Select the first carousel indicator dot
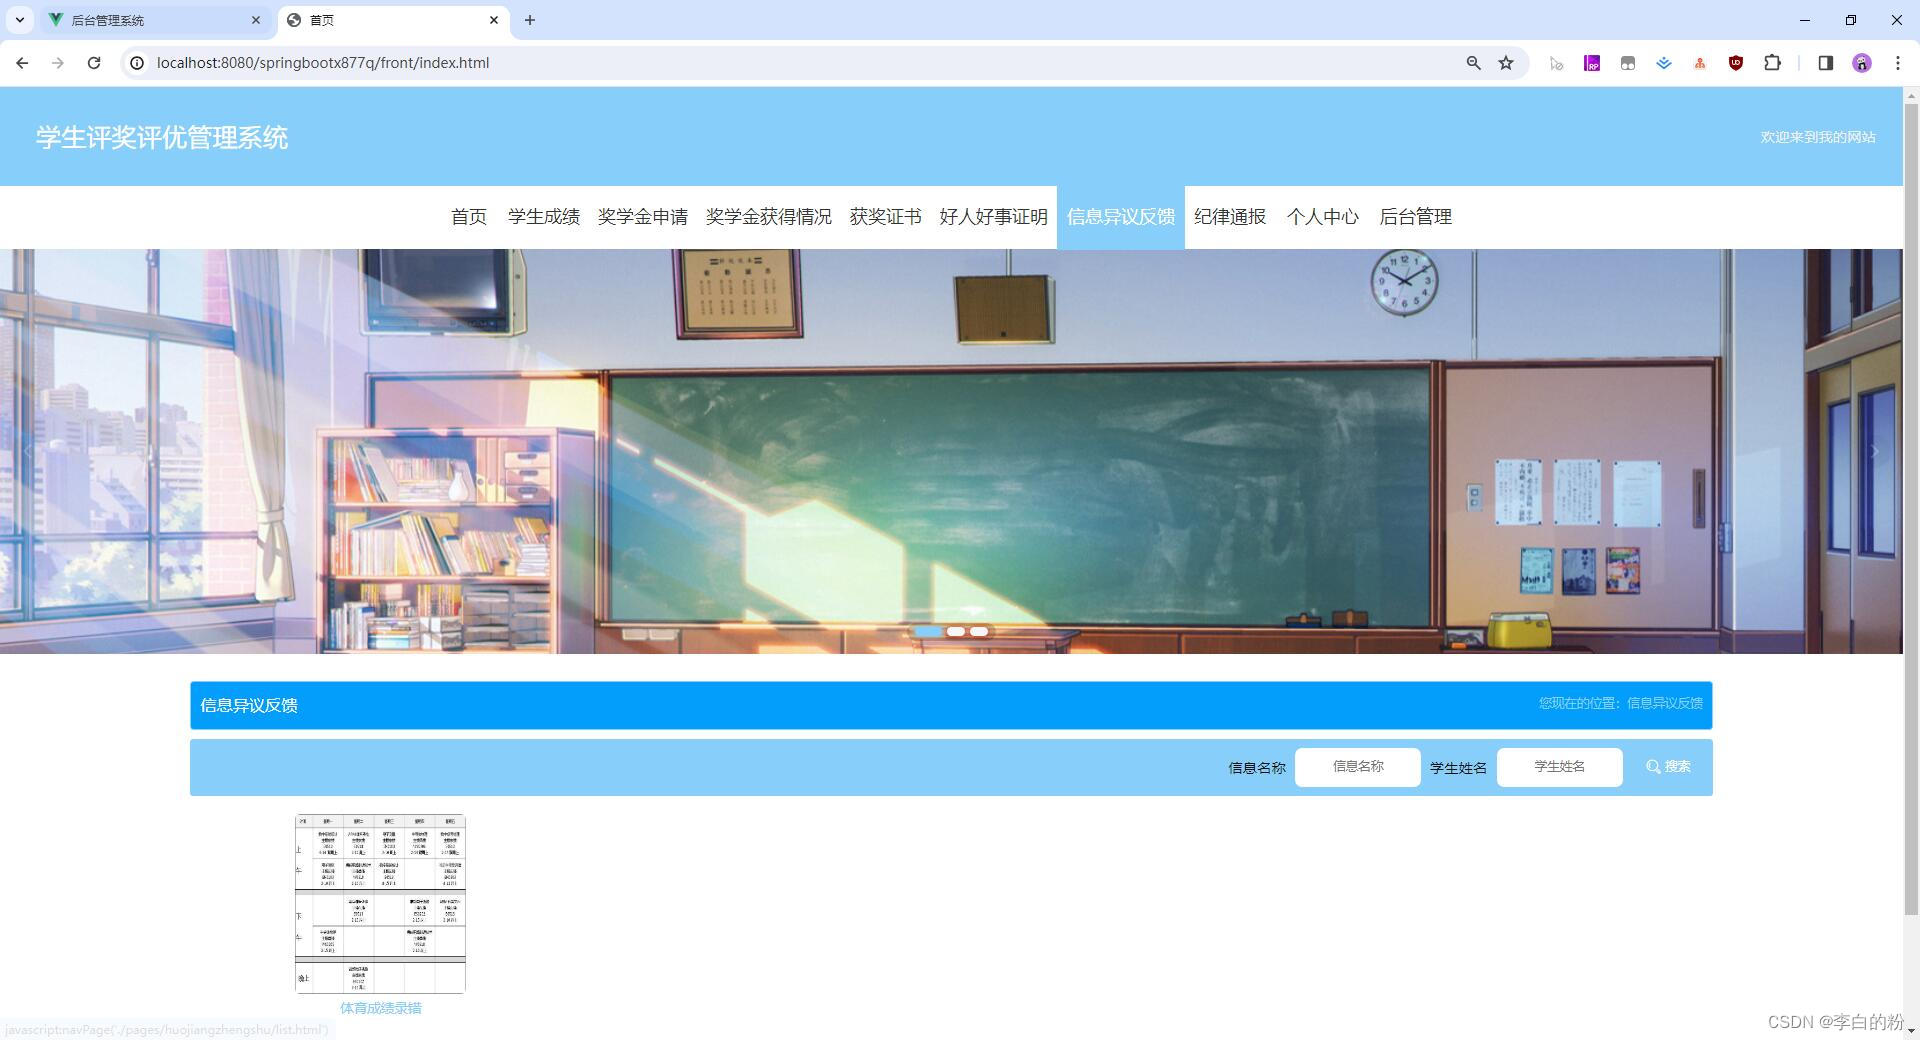1920x1040 pixels. point(928,632)
